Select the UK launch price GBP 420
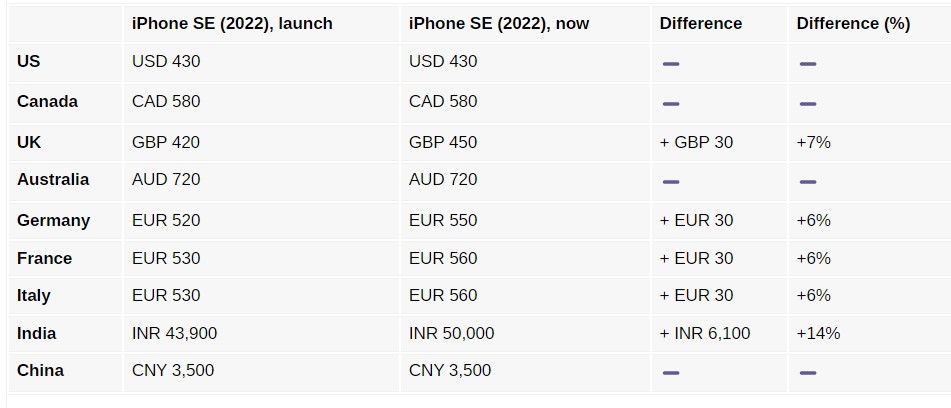Image resolution: width=951 pixels, height=408 pixels. click(x=166, y=142)
